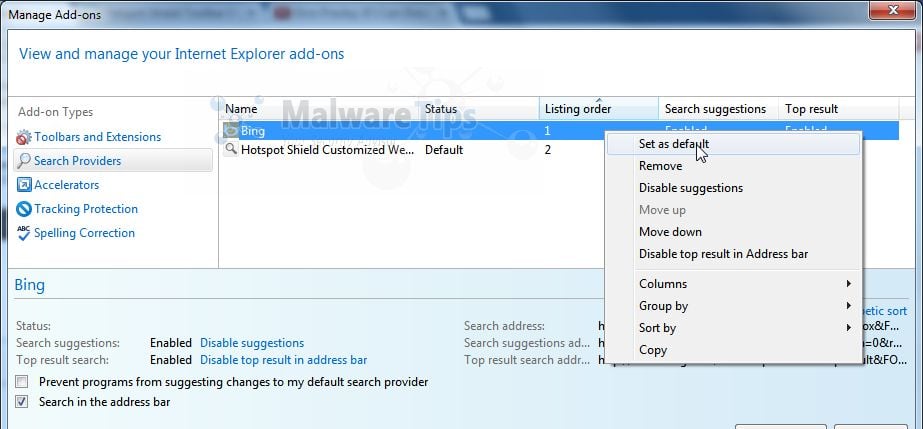
Task: Click listing order 2 cell
Action: [x=547, y=150]
